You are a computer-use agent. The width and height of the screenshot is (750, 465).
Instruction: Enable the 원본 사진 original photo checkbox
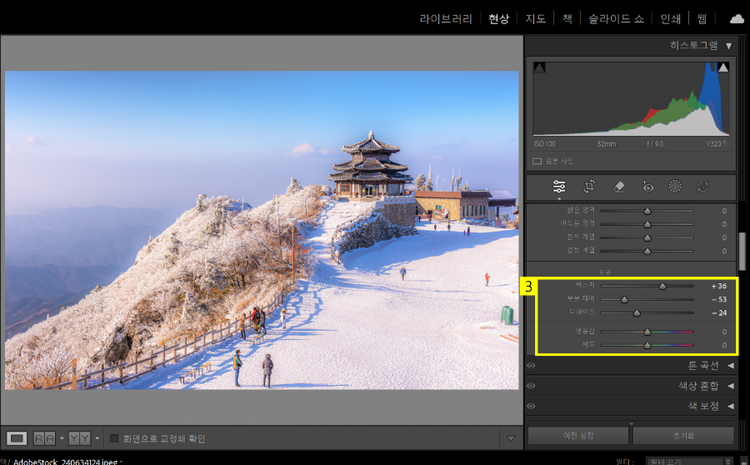[x=537, y=161]
